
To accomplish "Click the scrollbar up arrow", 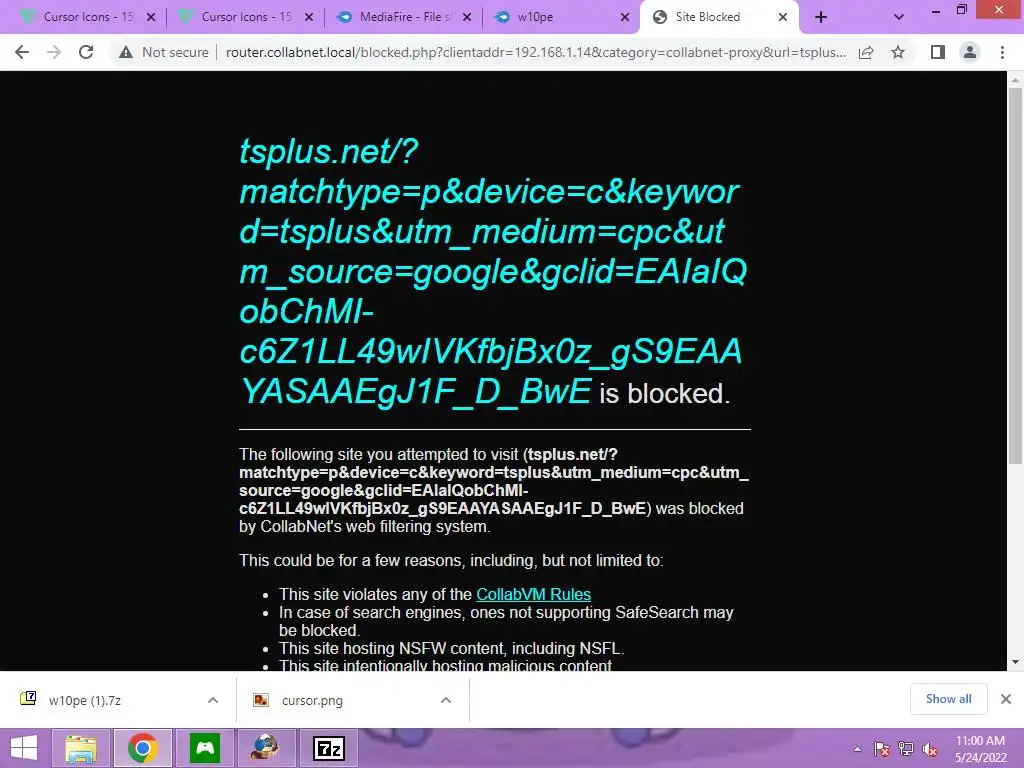I will [1015, 80].
